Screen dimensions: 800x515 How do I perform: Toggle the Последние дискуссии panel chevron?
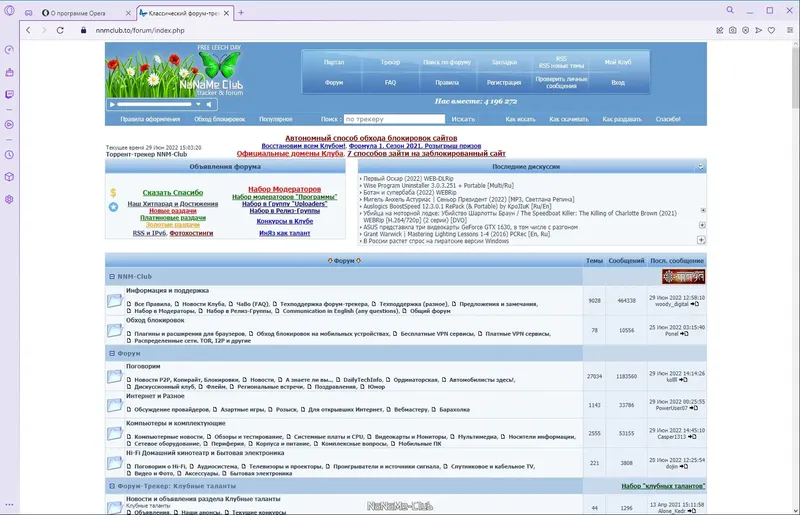(x=701, y=166)
